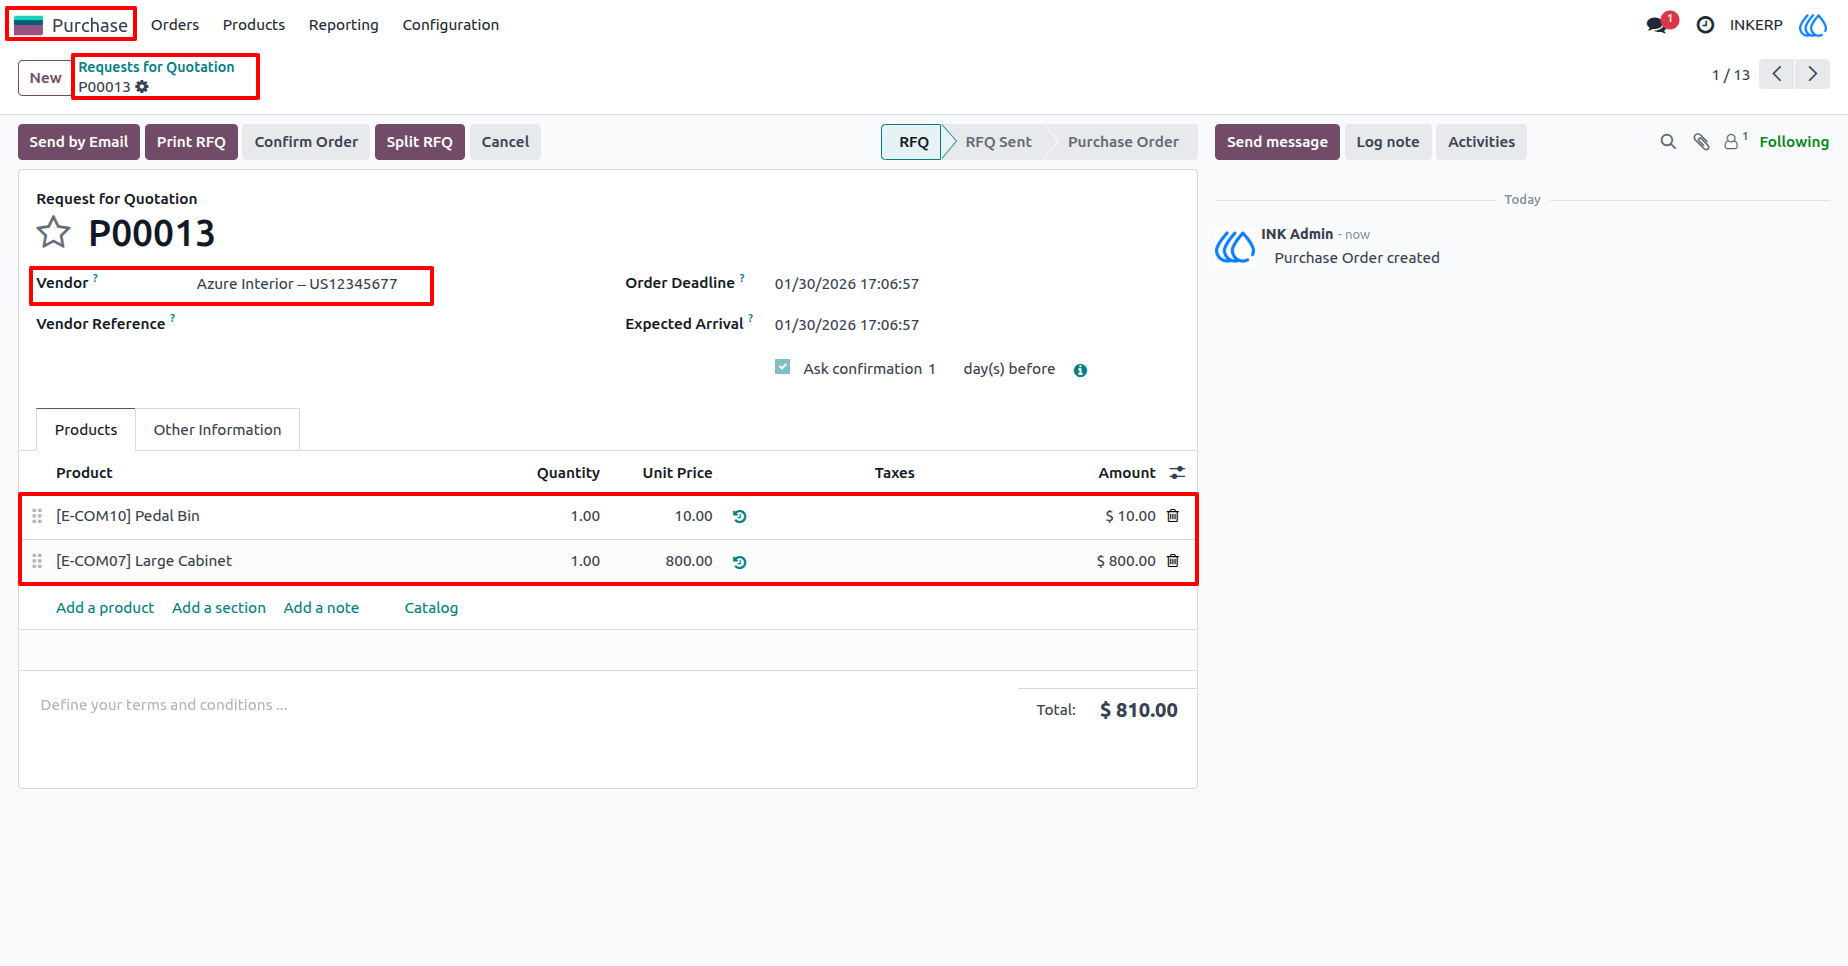The height and width of the screenshot is (966, 1848).
Task: Open the Reporting menu
Action: coord(344,25)
